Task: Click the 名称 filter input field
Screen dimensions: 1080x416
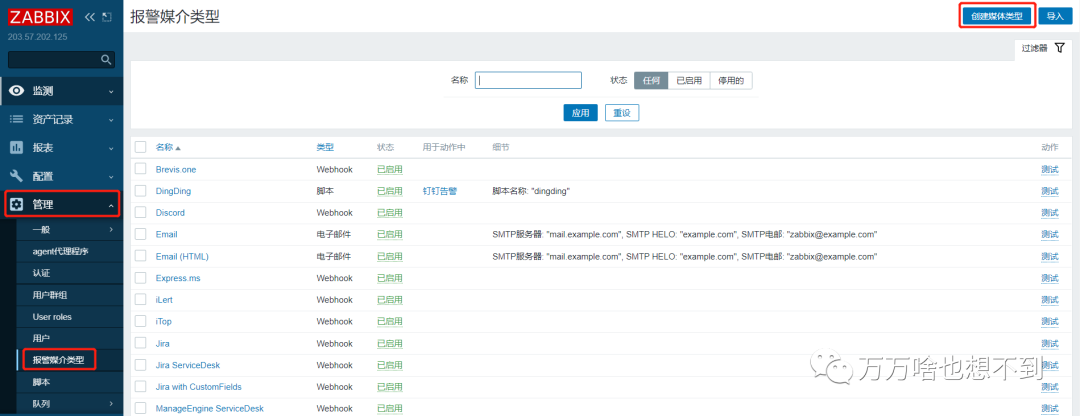Action: pyautogui.click(x=528, y=81)
